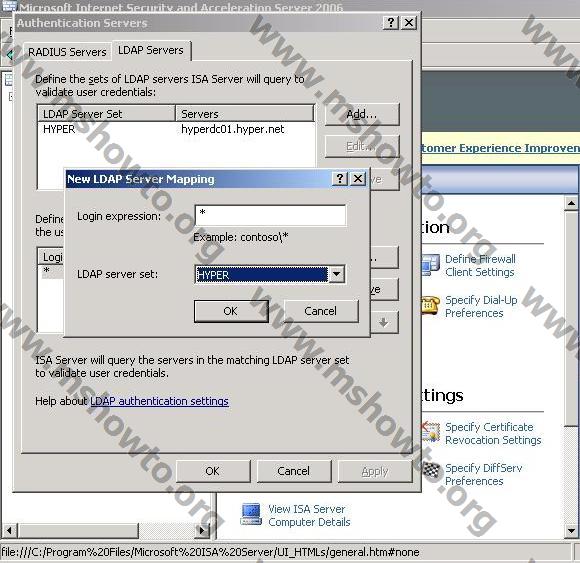Cancel the New LDAP Server Mapping dialog
Screen dimensions: 580x563
(321, 311)
